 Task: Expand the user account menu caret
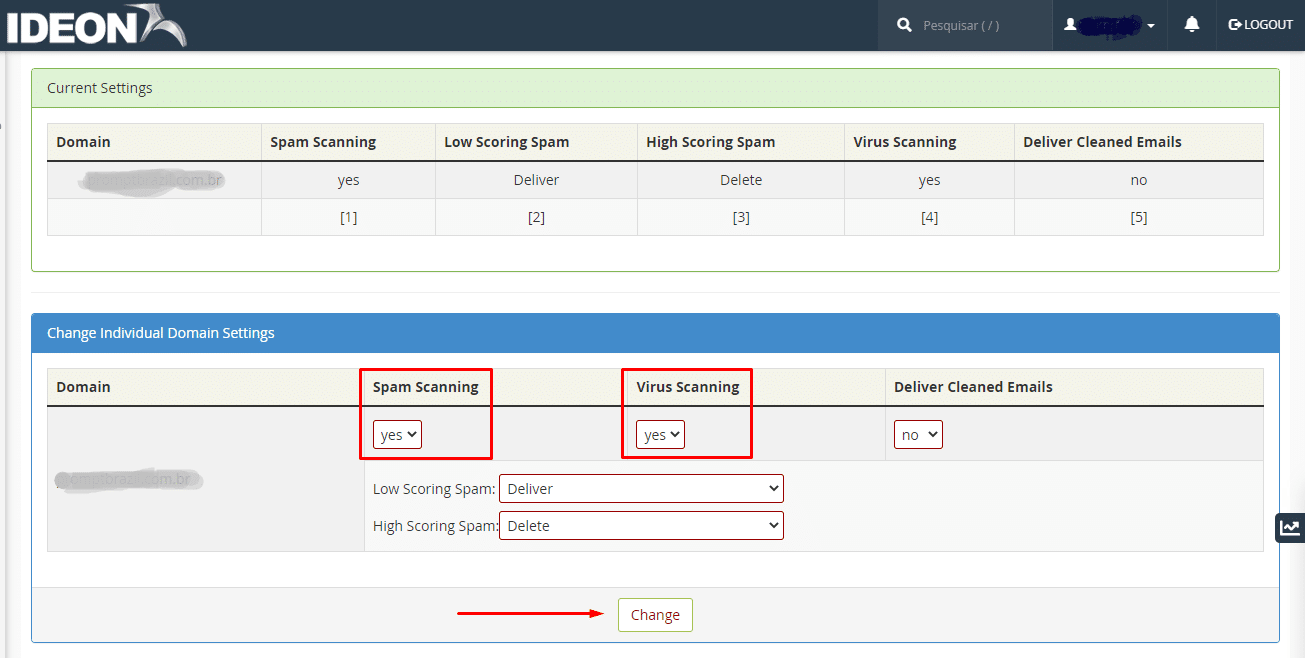[1151, 26]
